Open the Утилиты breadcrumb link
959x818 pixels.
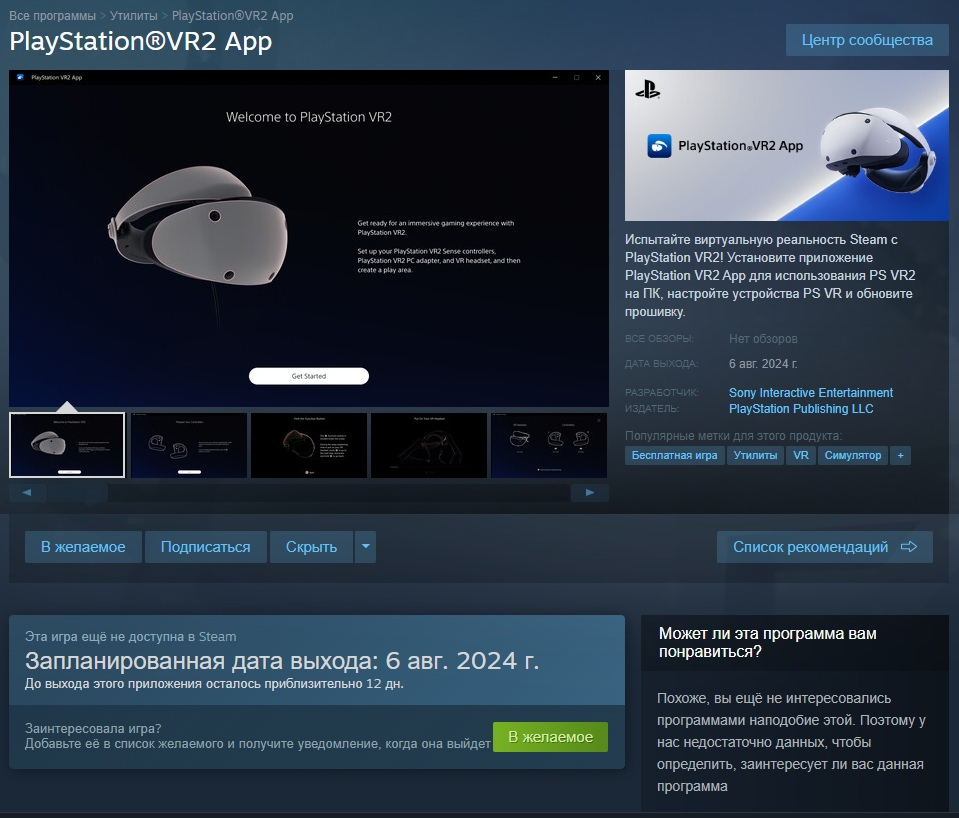point(133,16)
